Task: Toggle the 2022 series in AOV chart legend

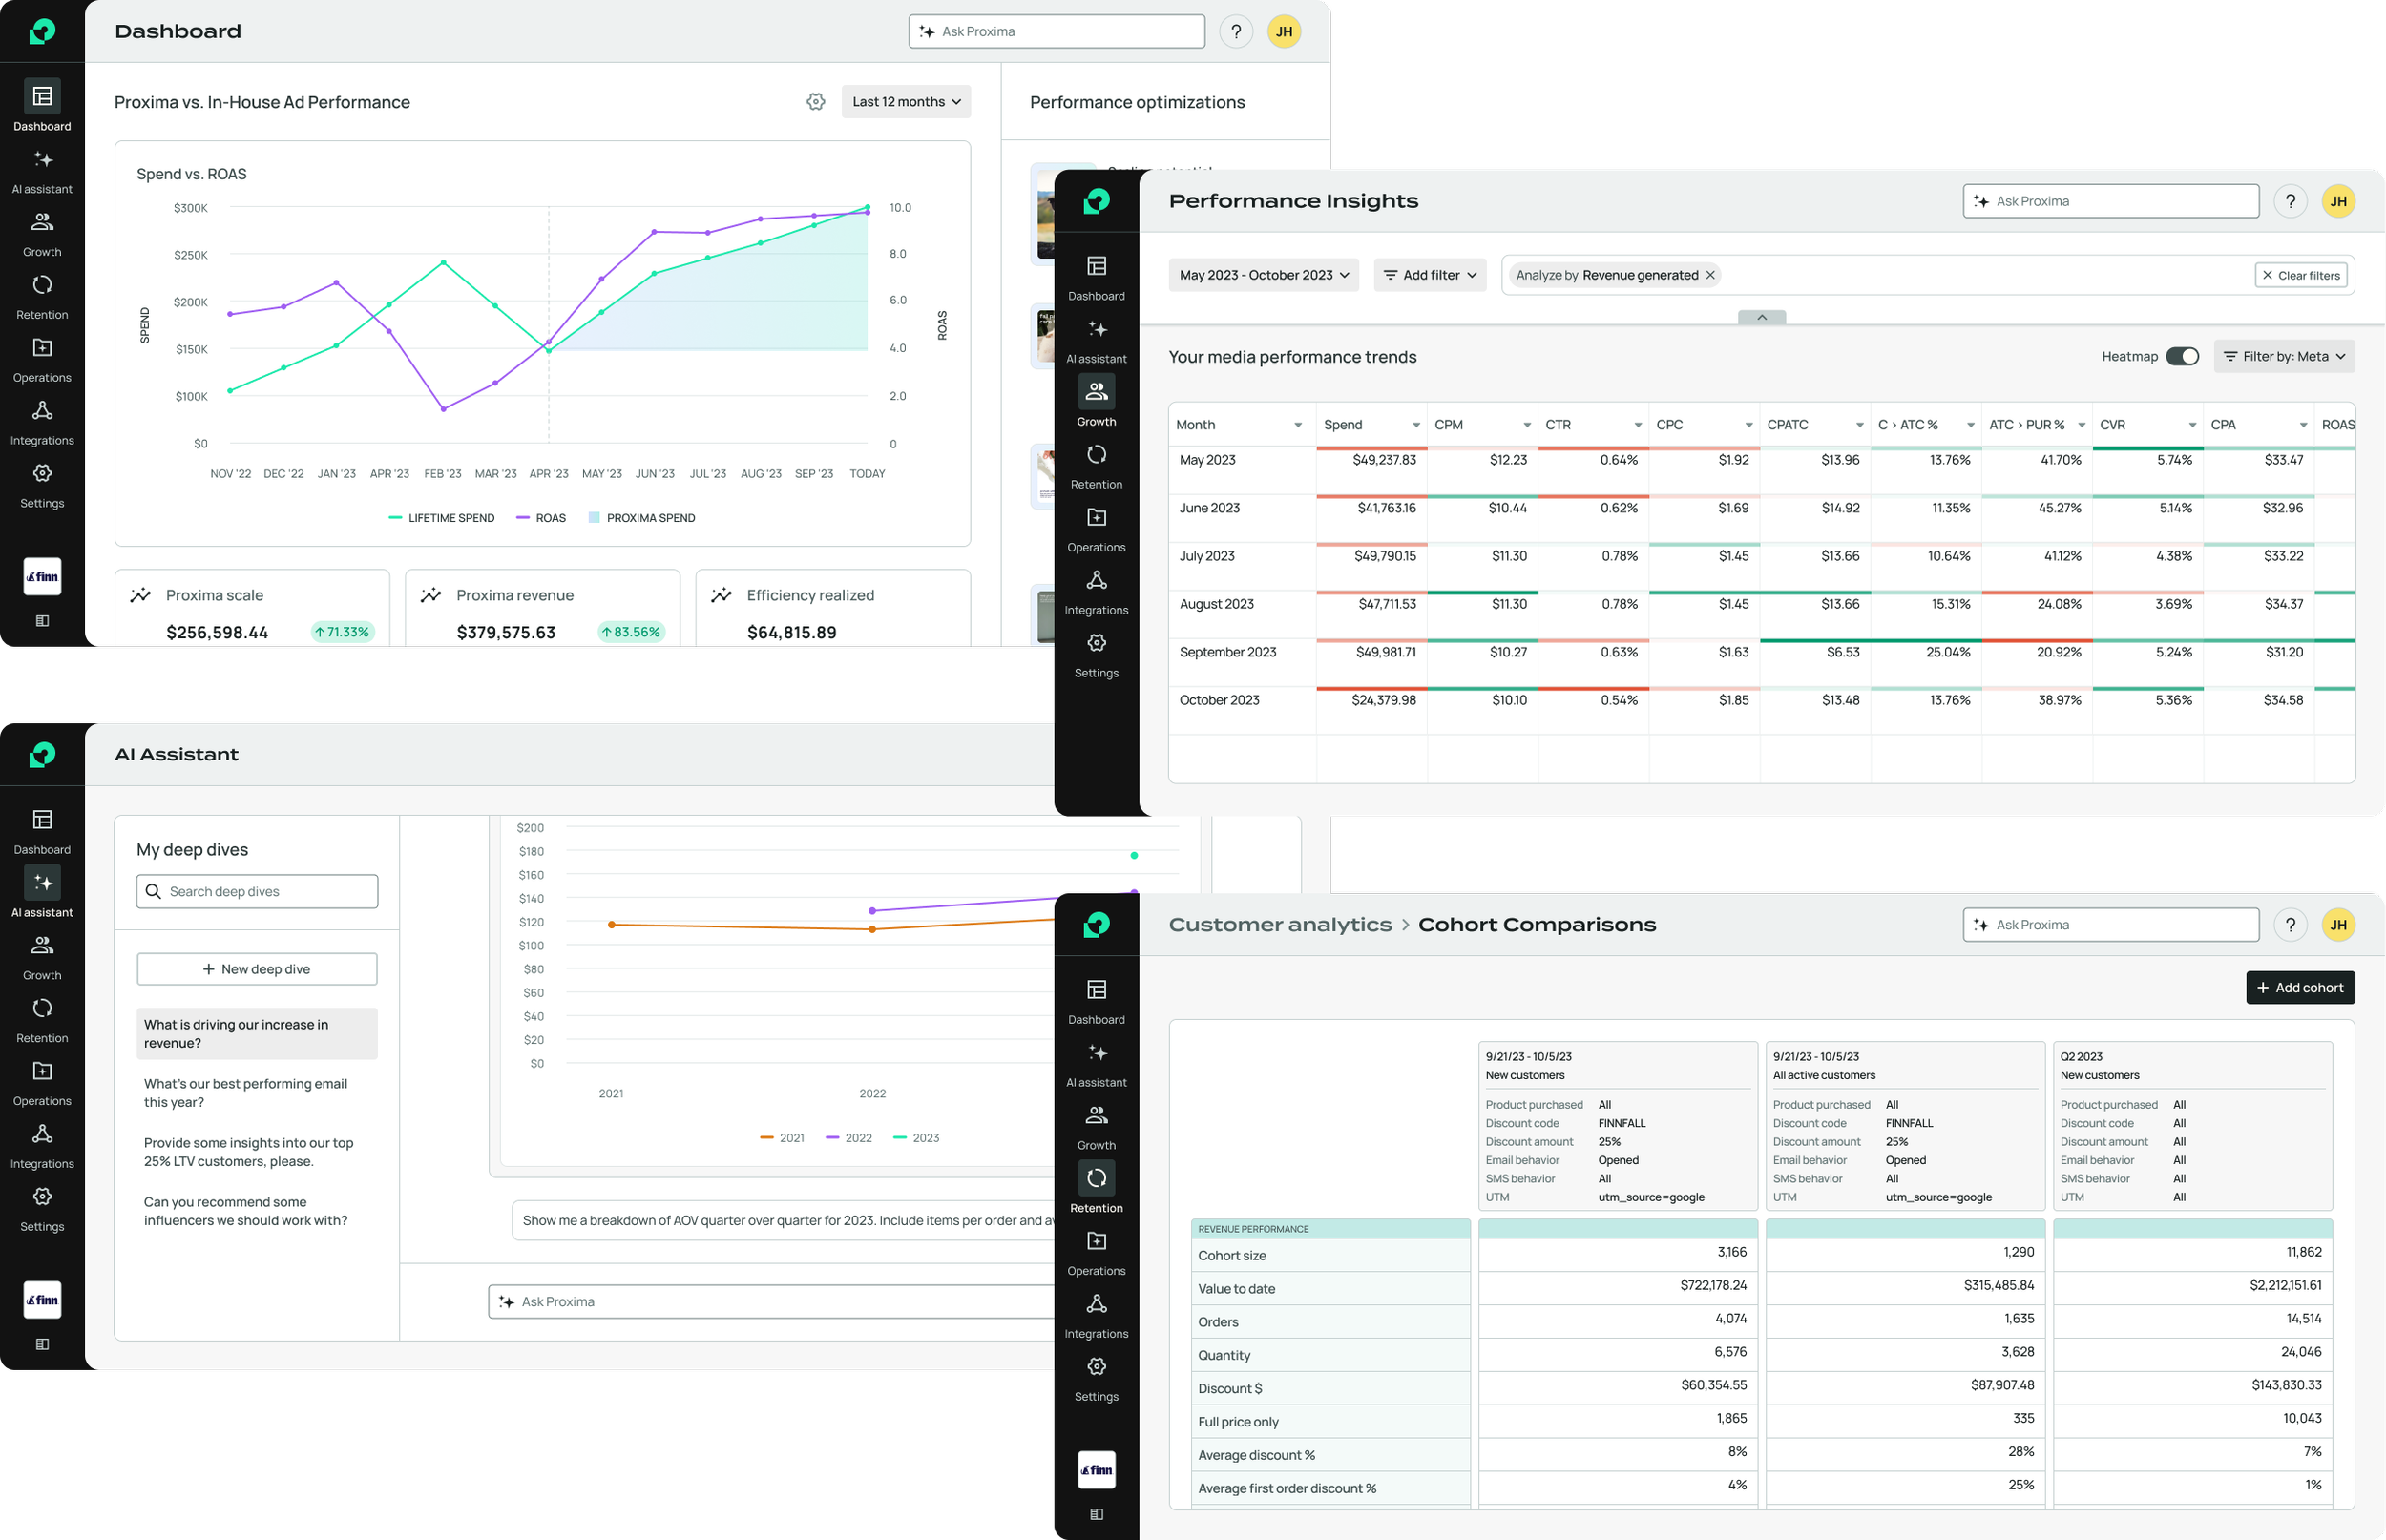Action: tap(849, 1138)
